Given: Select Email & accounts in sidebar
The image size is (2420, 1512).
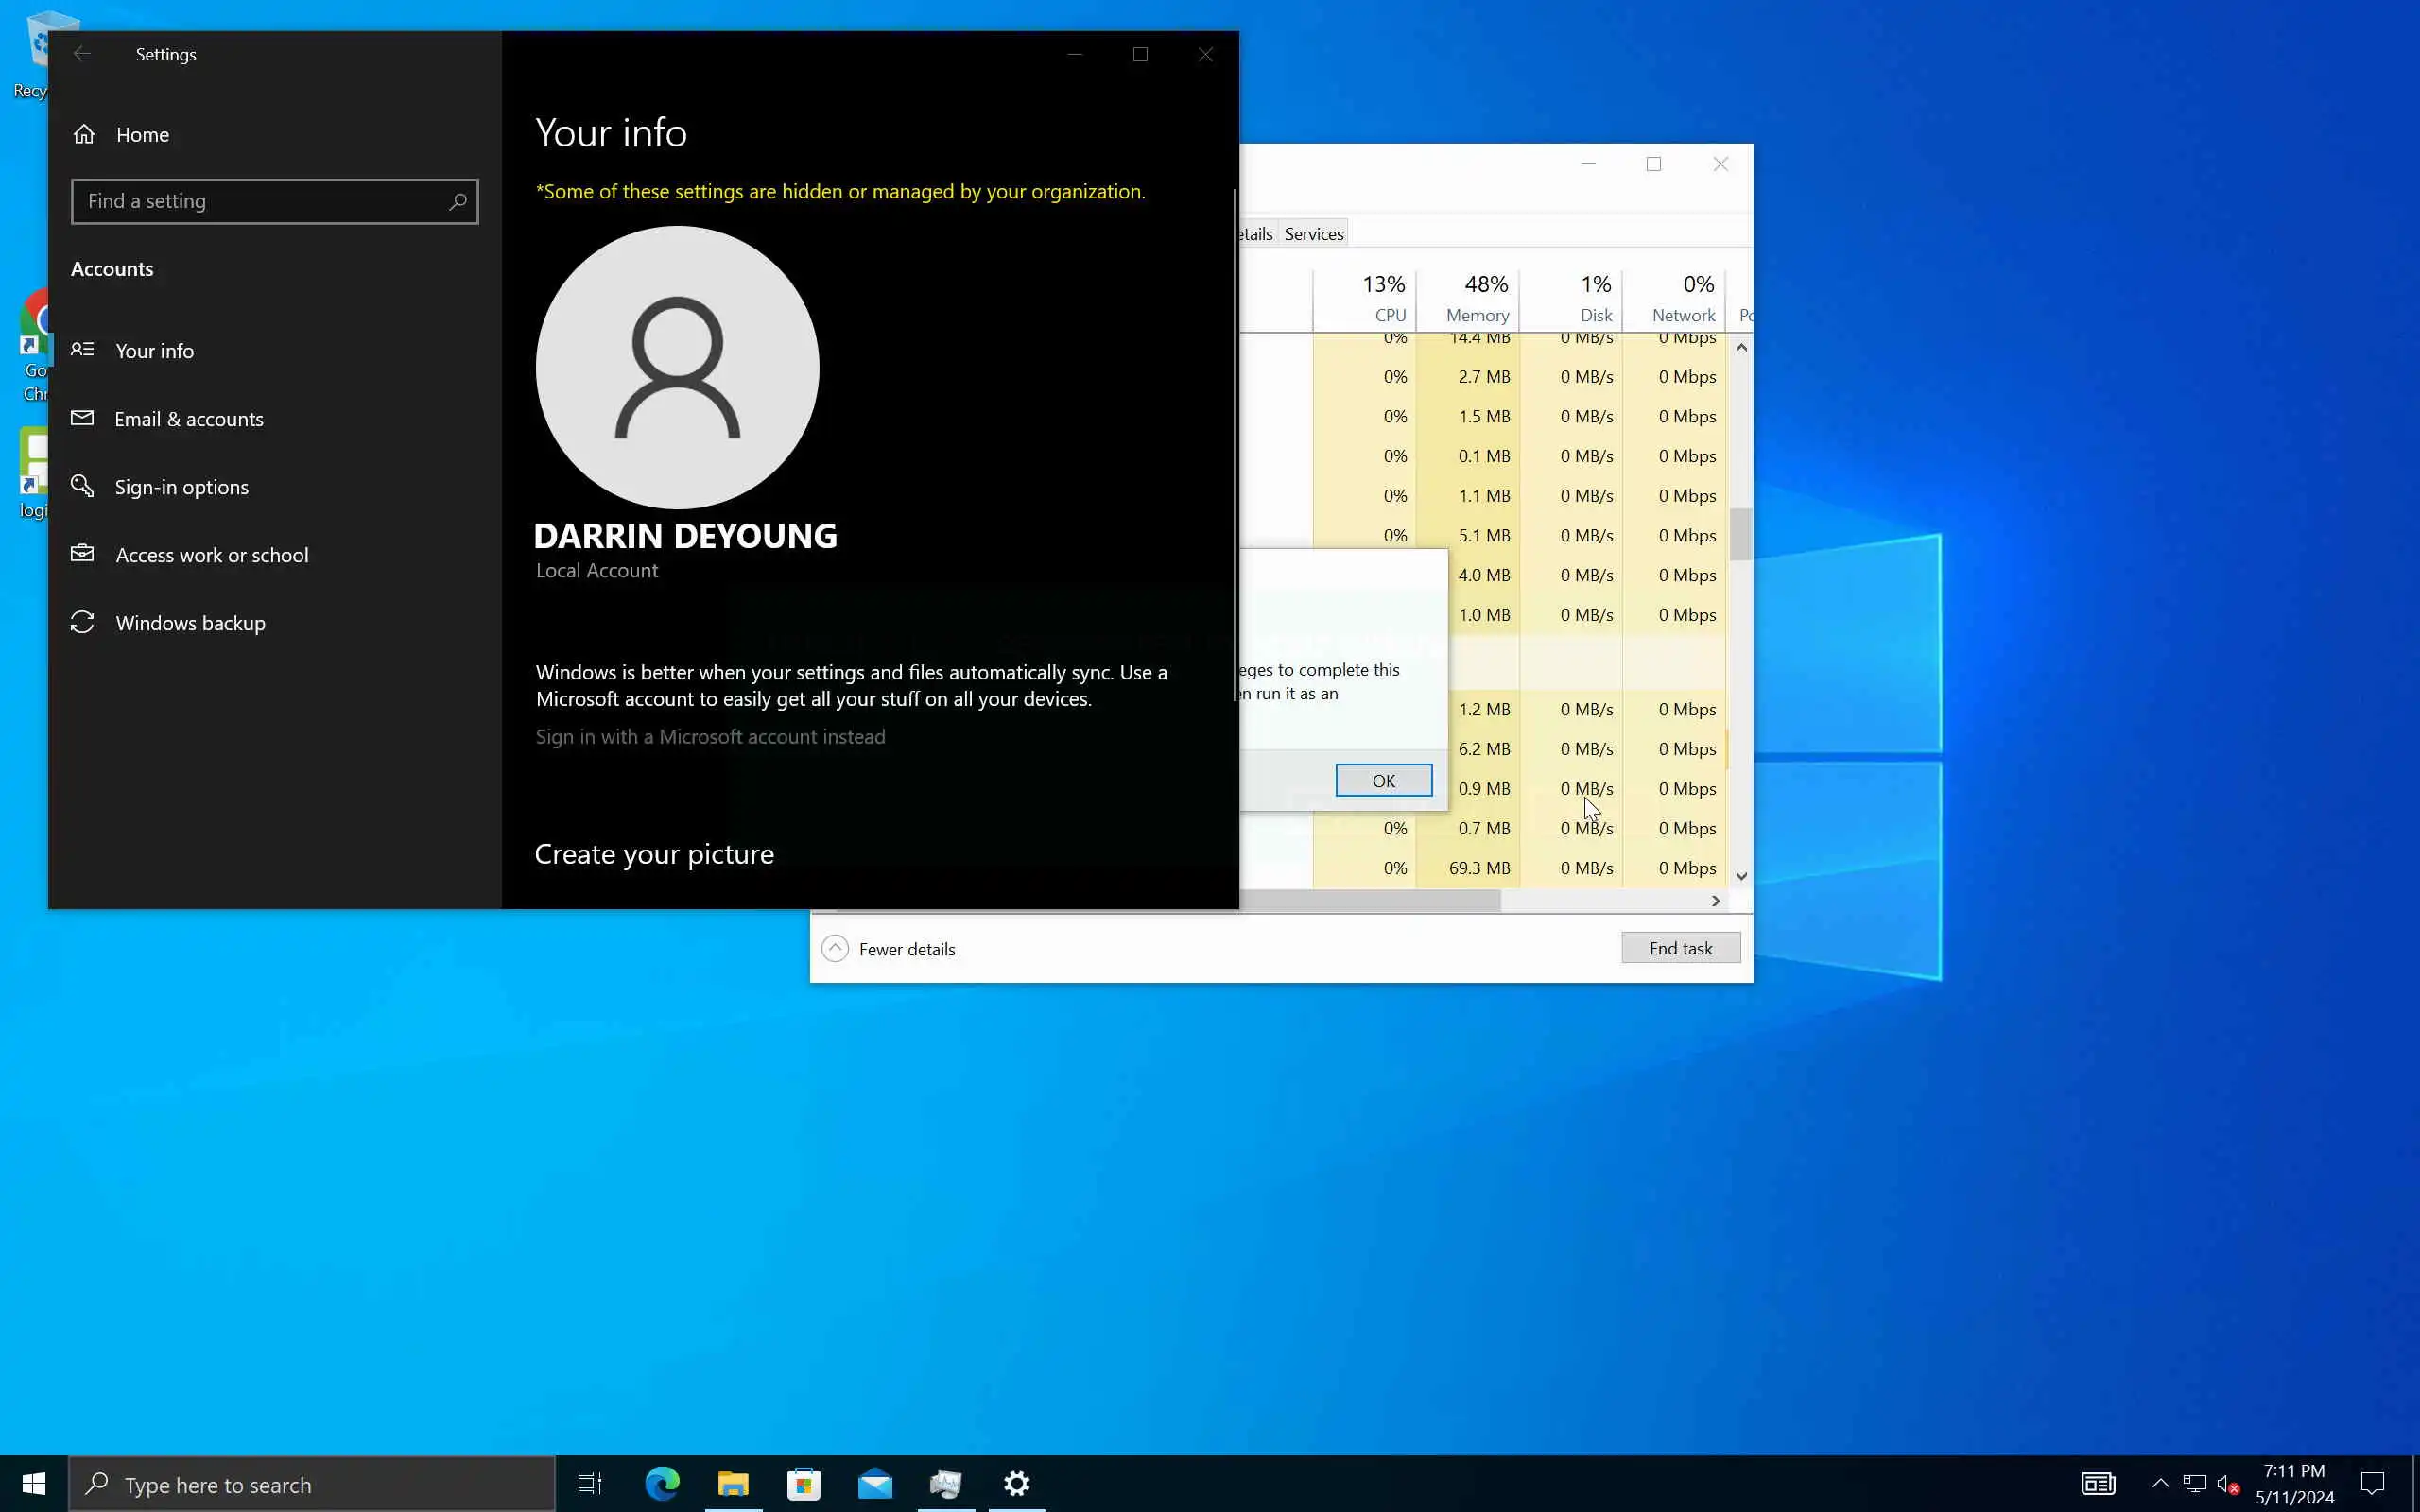Looking at the screenshot, I should click(x=188, y=419).
